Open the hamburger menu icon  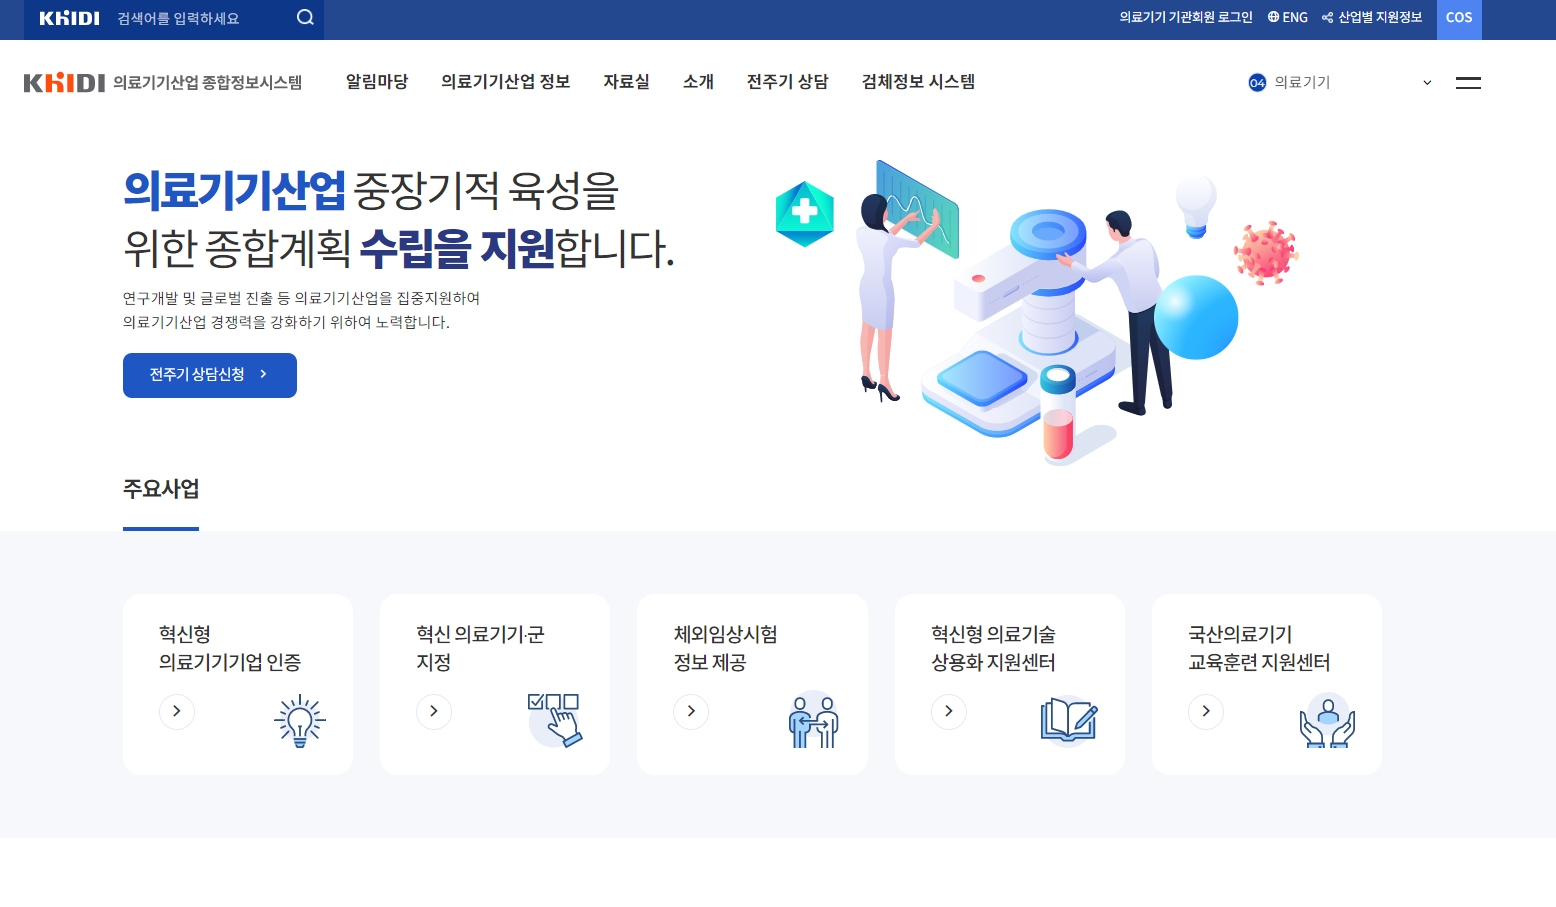pyautogui.click(x=1468, y=83)
